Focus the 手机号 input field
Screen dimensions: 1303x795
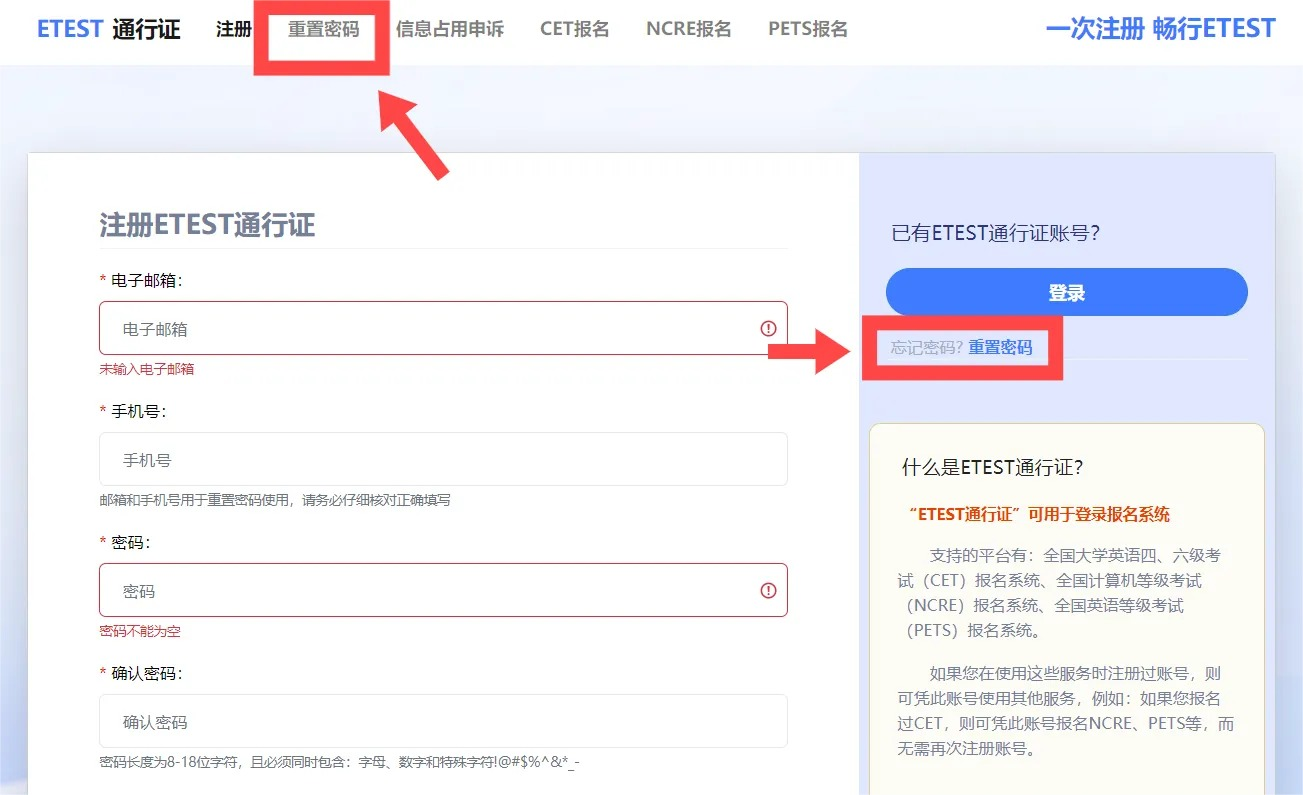click(x=443, y=459)
